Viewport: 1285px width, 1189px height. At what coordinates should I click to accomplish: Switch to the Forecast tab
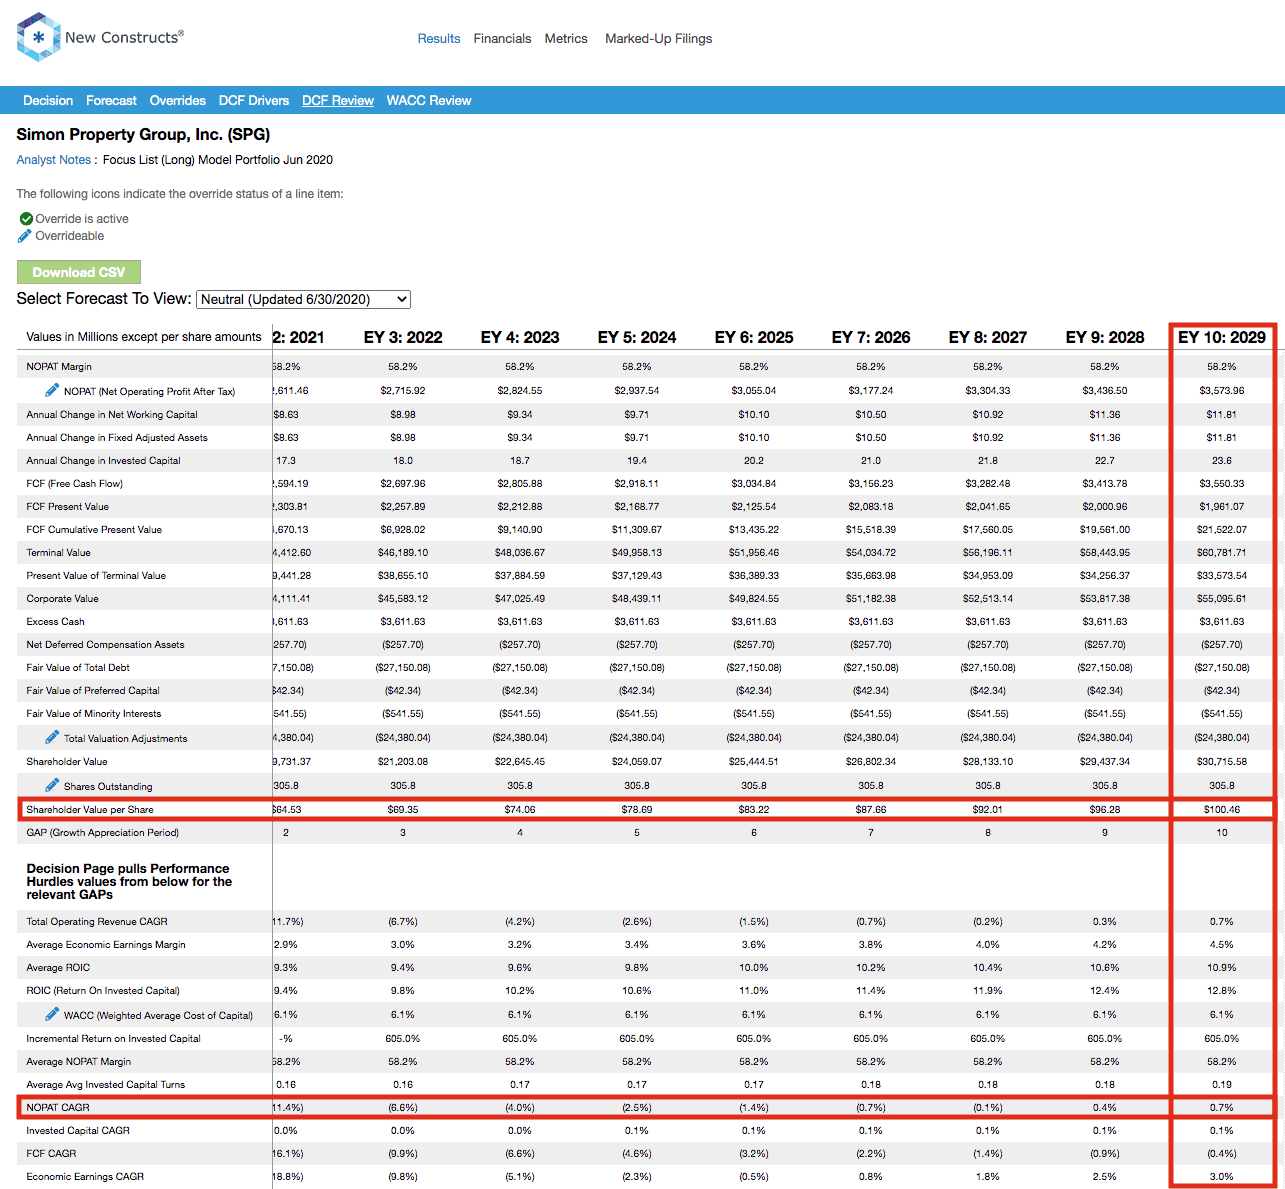[x=111, y=101]
